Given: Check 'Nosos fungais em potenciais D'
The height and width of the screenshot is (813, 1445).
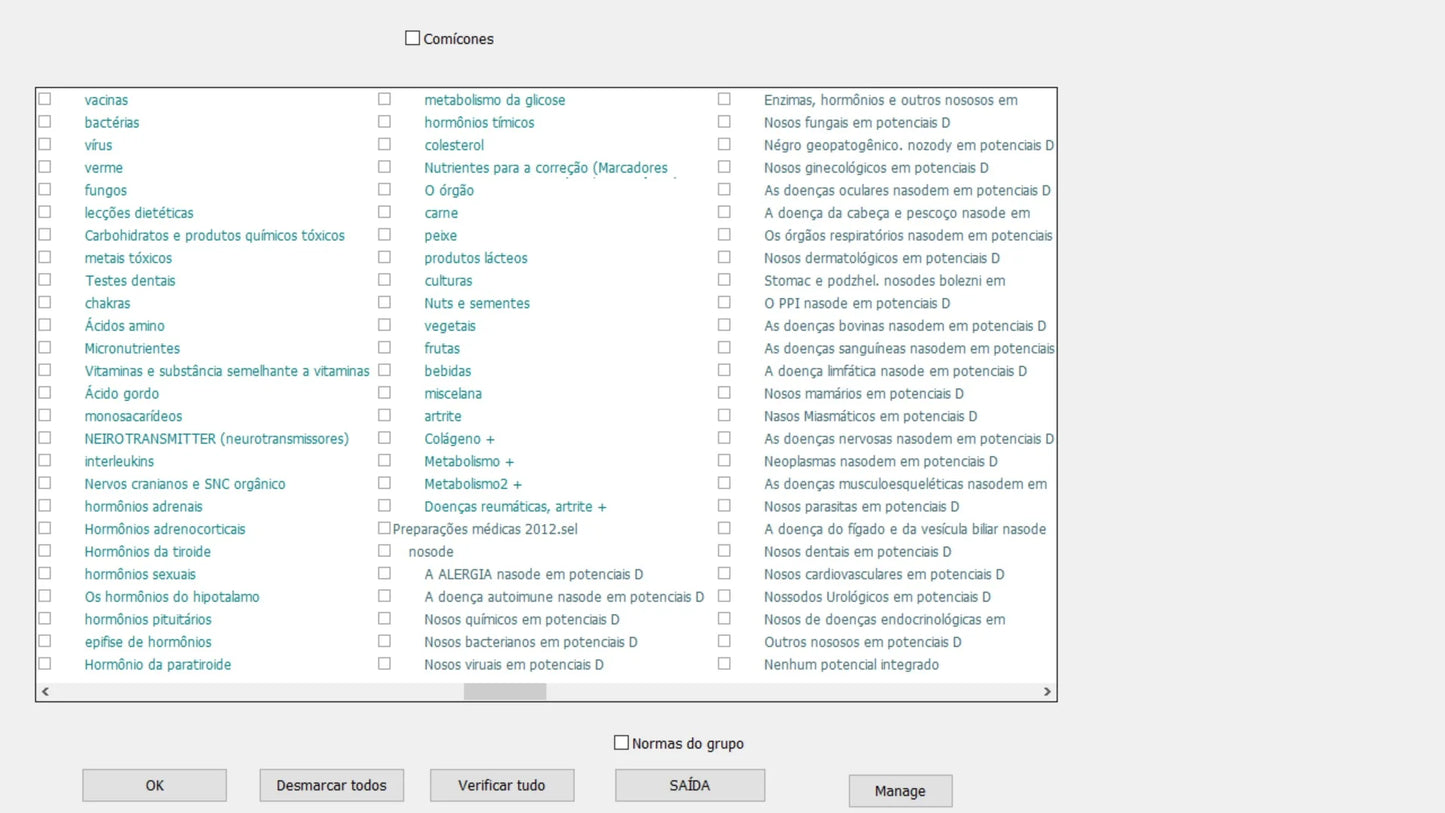Looking at the screenshot, I should pos(724,122).
